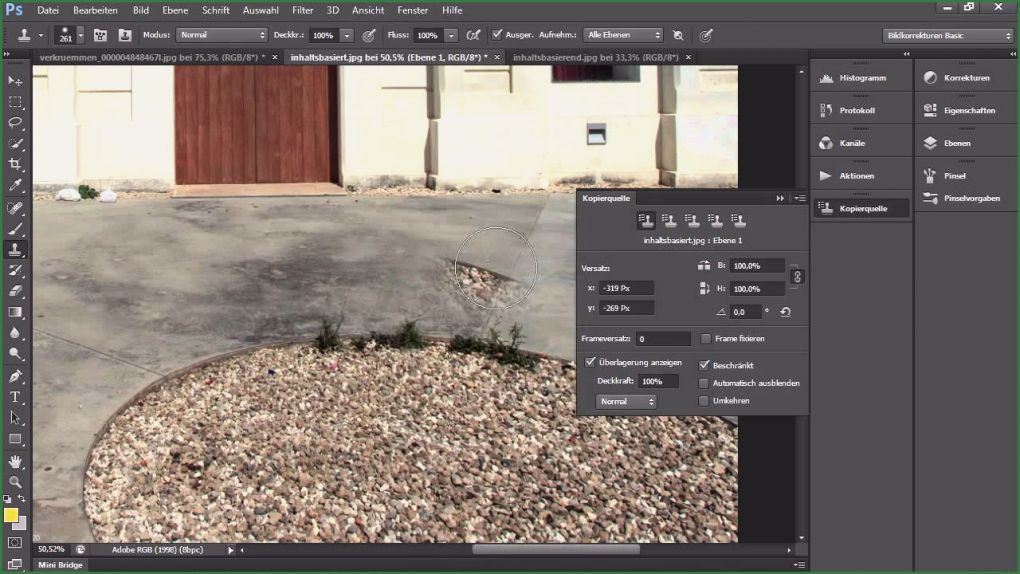Switch to verkruemmen document tab

152,57
